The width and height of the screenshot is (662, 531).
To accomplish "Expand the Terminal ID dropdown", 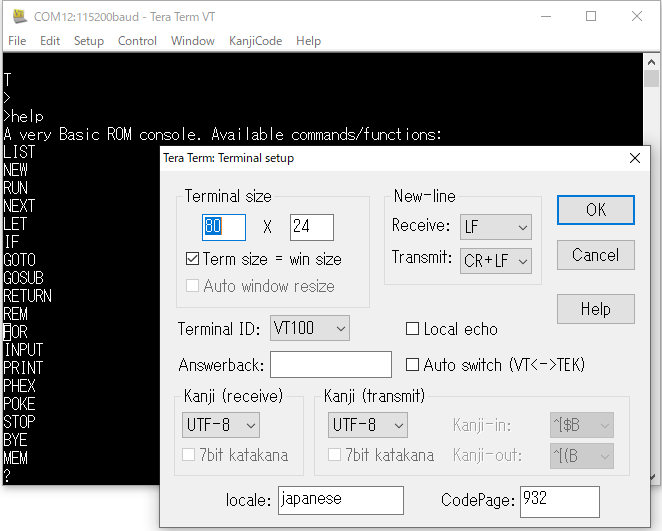I will click(310, 328).
